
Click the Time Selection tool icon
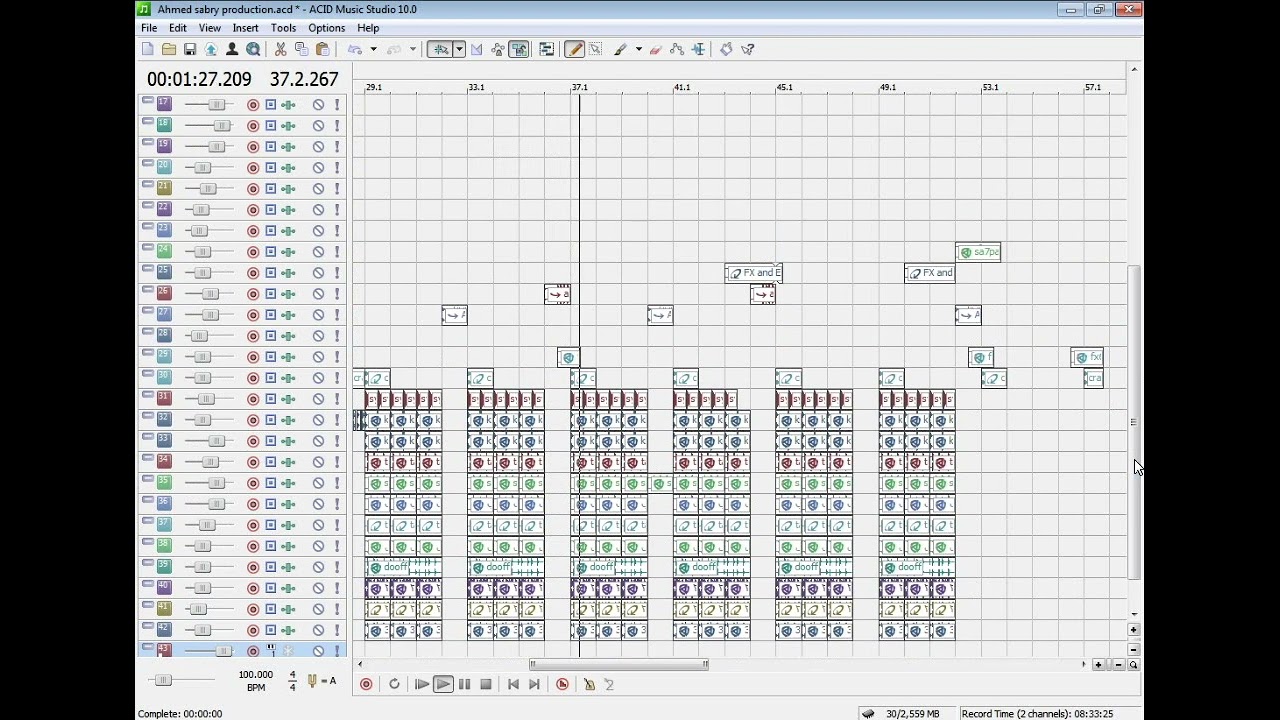point(698,49)
